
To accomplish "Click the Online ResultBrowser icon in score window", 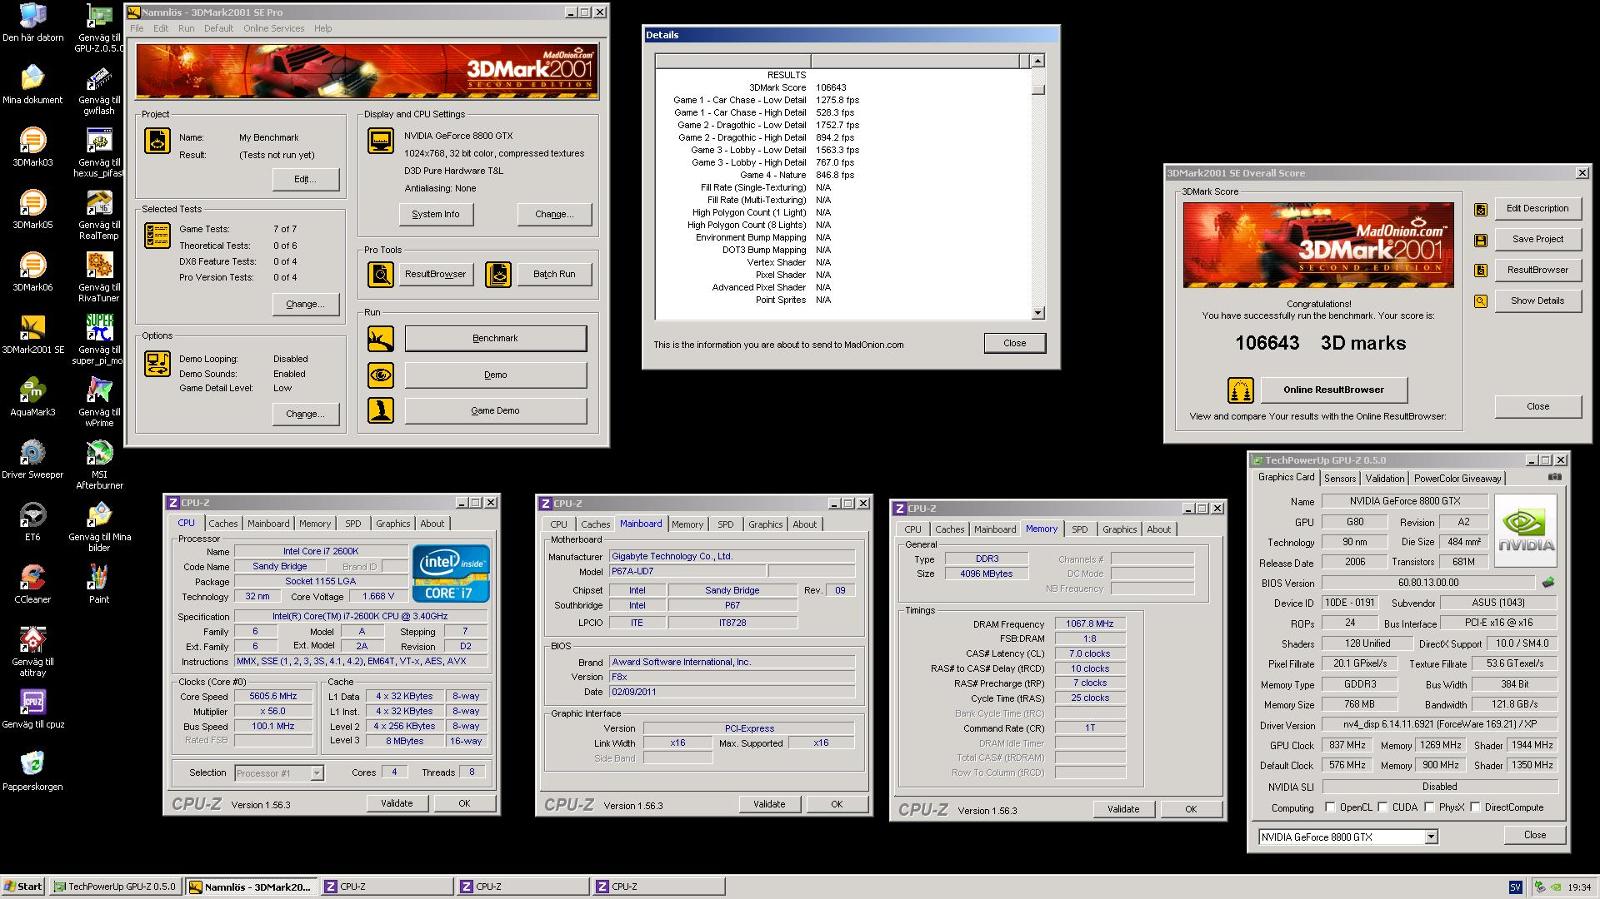I will 1240,389.
